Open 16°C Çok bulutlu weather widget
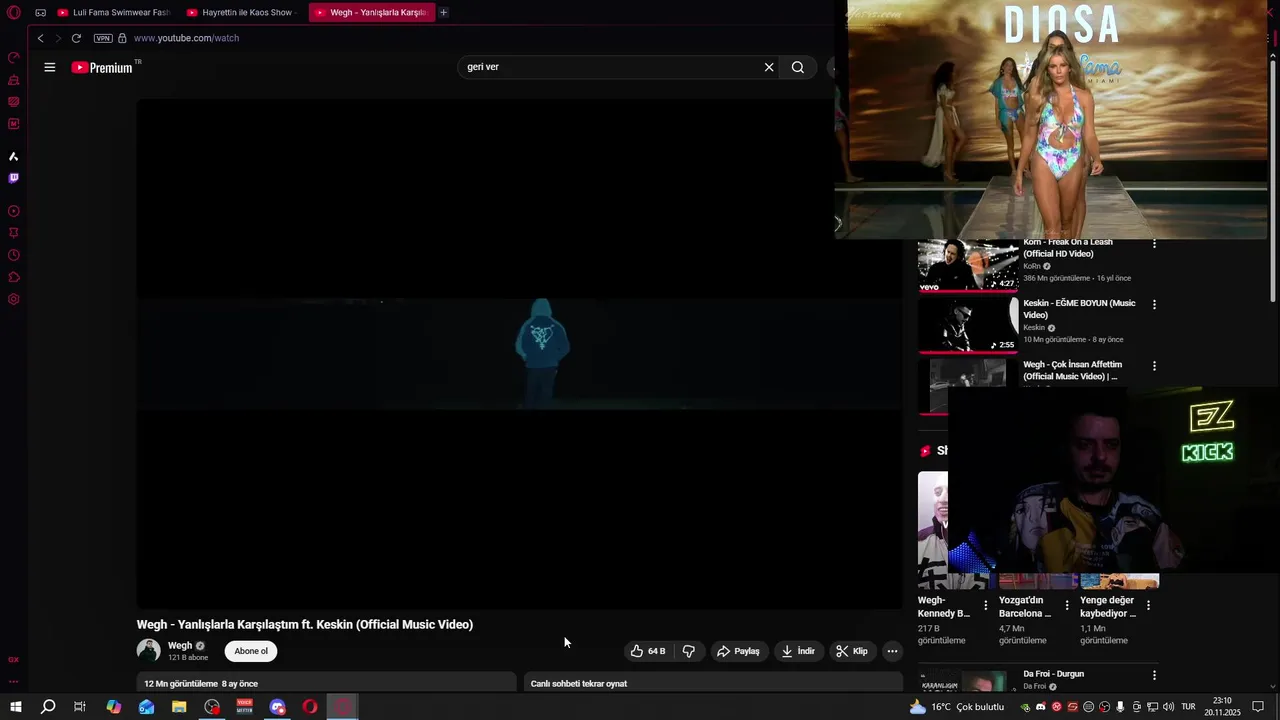Viewport: 1280px width, 720px height. point(957,707)
